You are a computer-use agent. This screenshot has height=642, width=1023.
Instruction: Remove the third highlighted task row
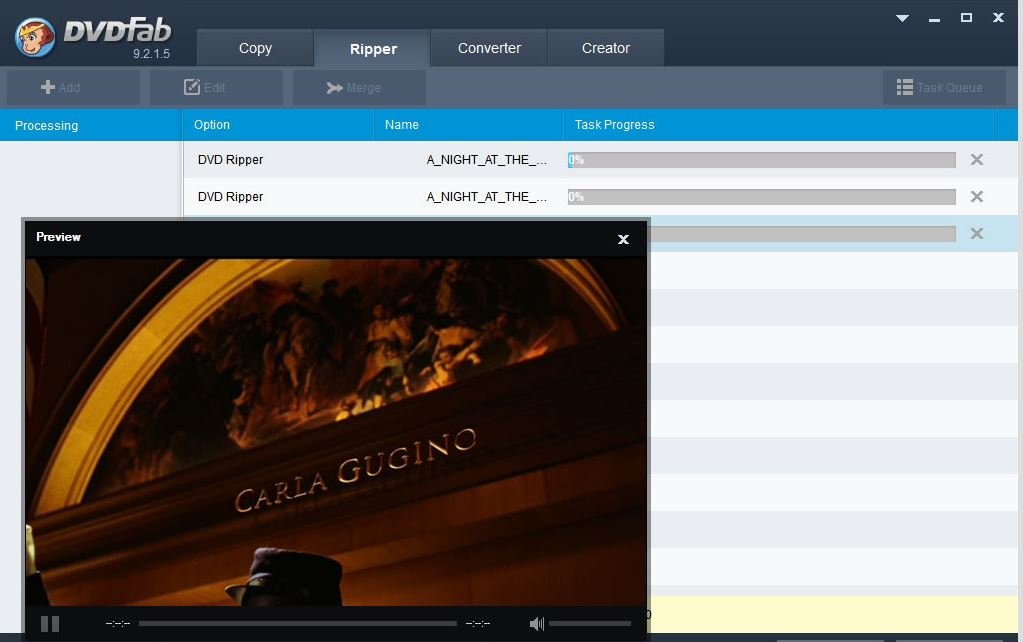tap(977, 234)
